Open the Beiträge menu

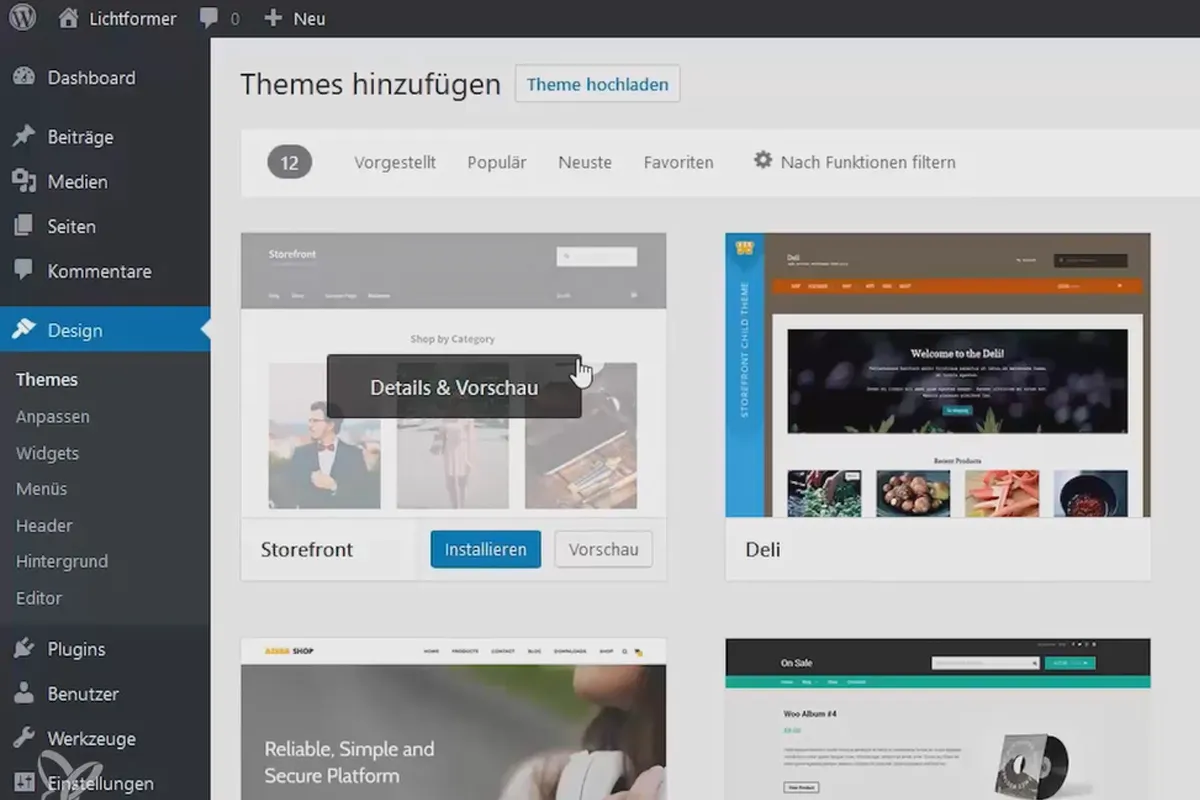(80, 137)
